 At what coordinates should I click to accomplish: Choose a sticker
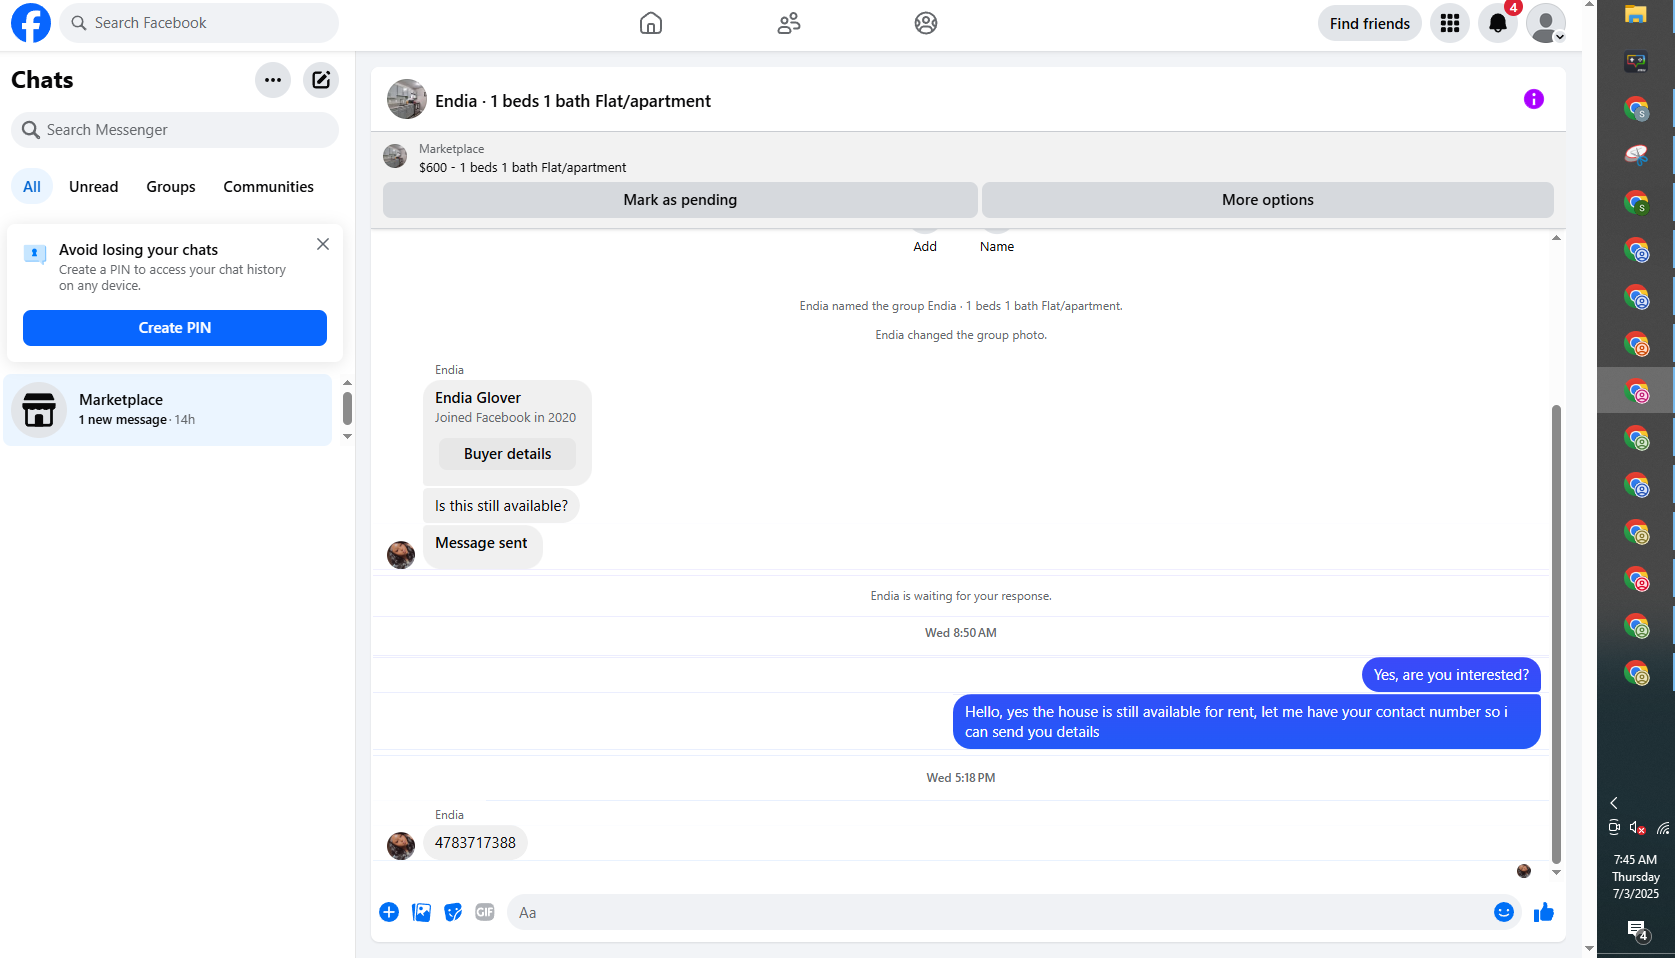coord(454,912)
